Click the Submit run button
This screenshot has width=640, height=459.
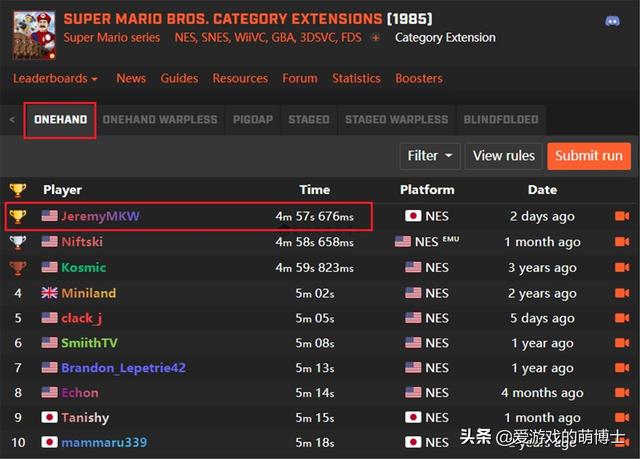coord(589,156)
